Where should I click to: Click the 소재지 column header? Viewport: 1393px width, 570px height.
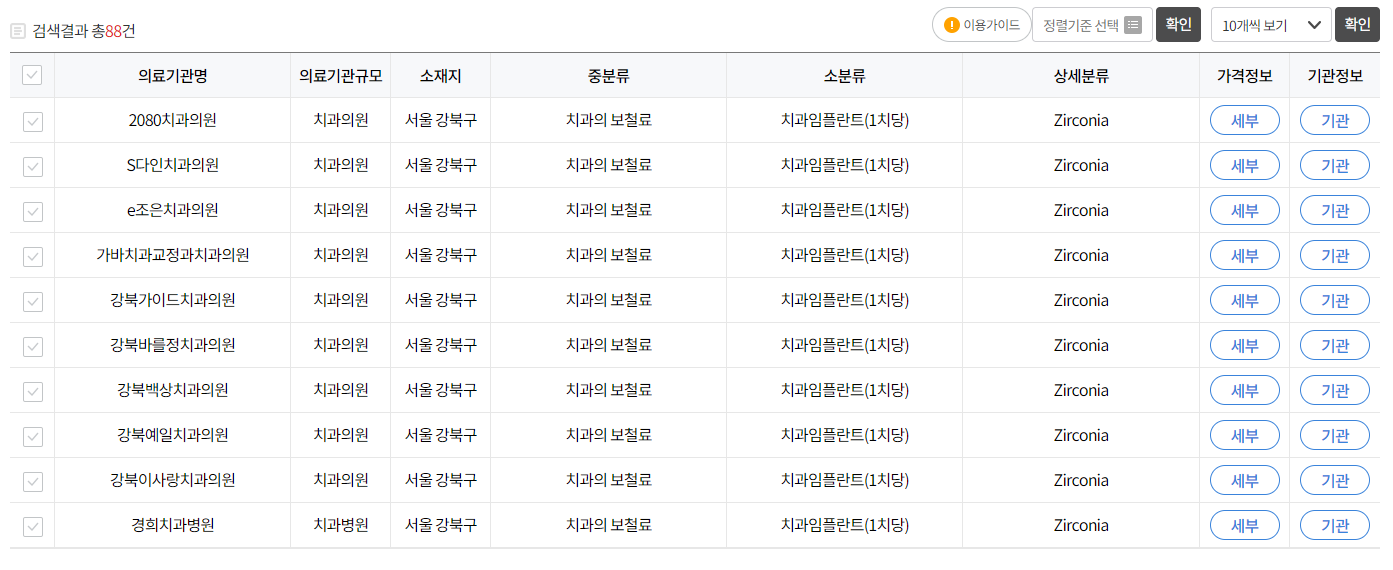coord(441,76)
